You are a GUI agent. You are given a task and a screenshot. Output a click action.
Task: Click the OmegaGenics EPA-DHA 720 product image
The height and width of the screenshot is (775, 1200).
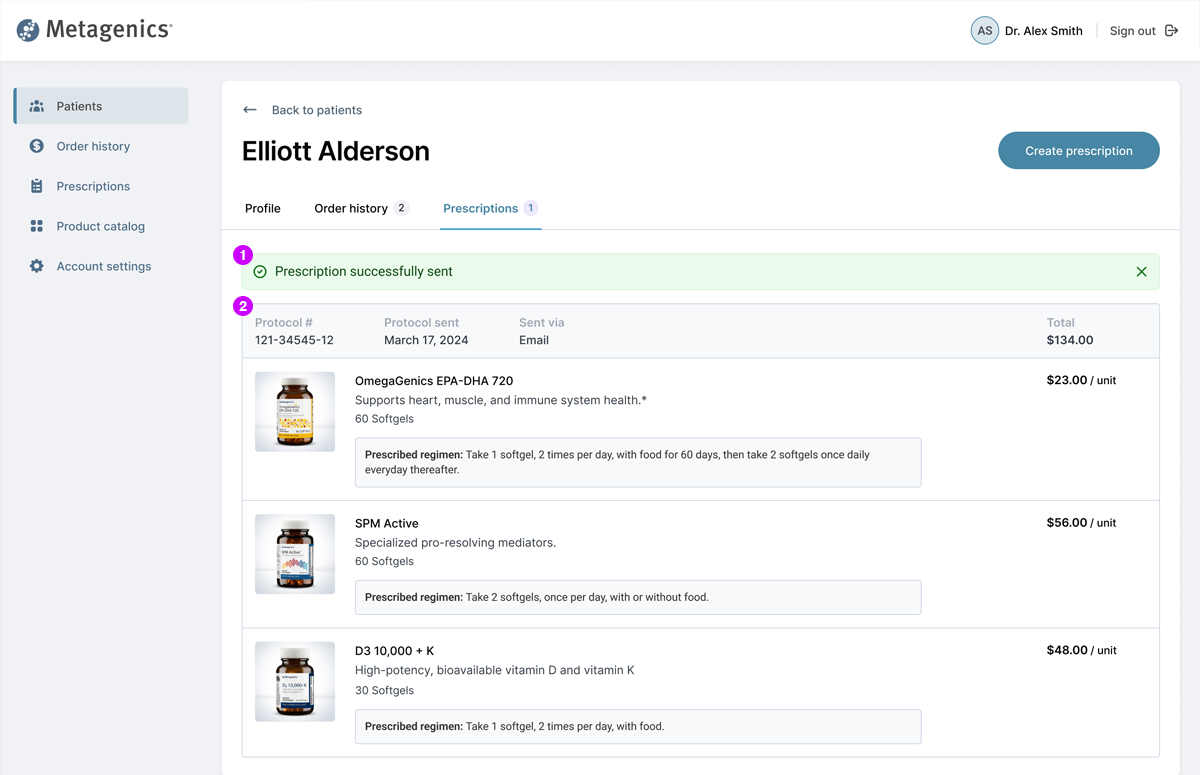(295, 411)
